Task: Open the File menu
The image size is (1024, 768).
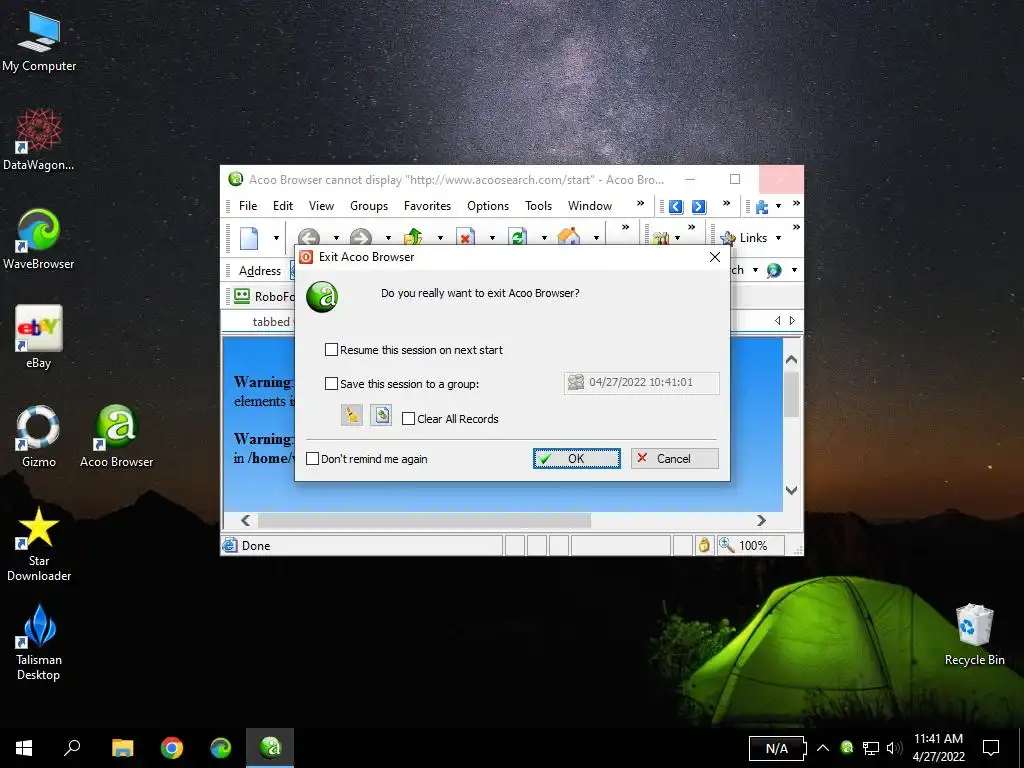Action: [x=248, y=206]
